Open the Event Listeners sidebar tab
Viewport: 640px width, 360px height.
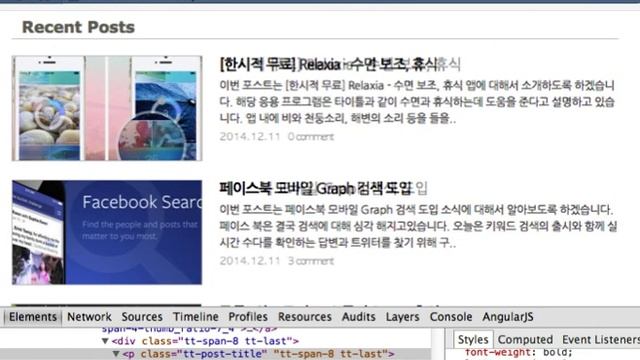pos(601,340)
